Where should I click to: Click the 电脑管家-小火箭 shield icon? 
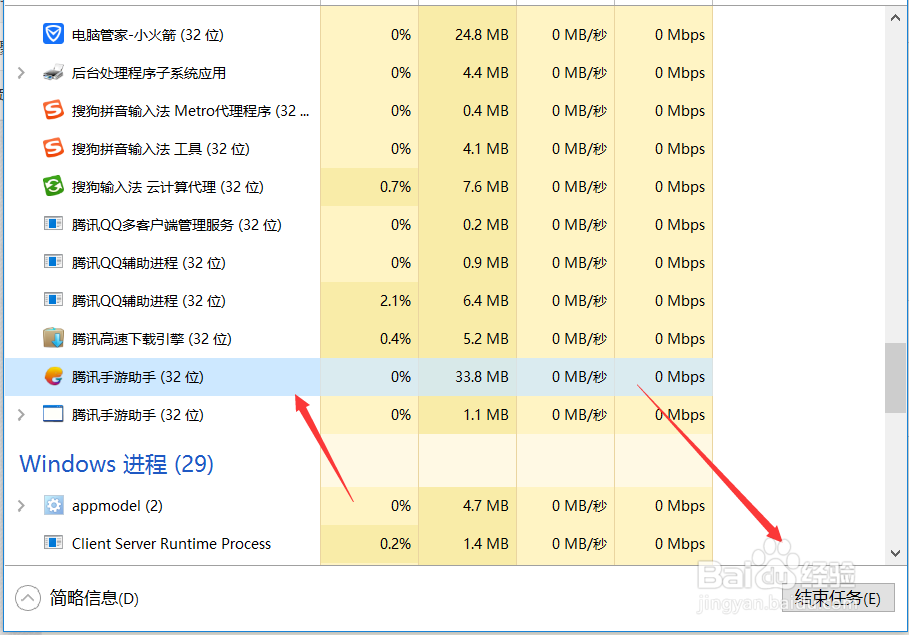point(53,34)
